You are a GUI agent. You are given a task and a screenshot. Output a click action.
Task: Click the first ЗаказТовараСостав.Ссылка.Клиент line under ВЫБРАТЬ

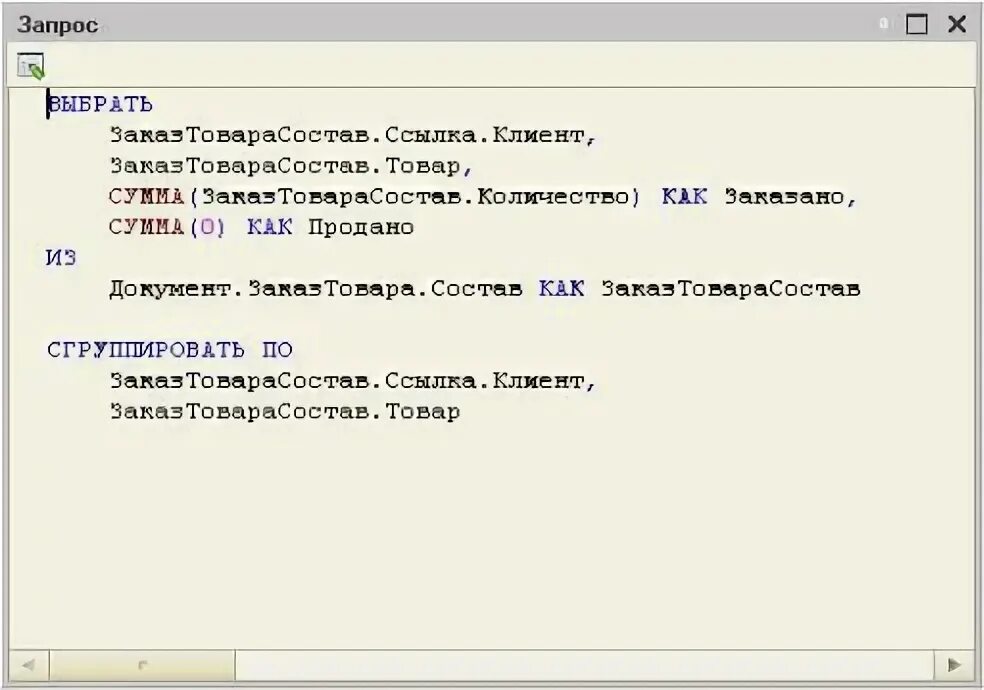point(353,135)
